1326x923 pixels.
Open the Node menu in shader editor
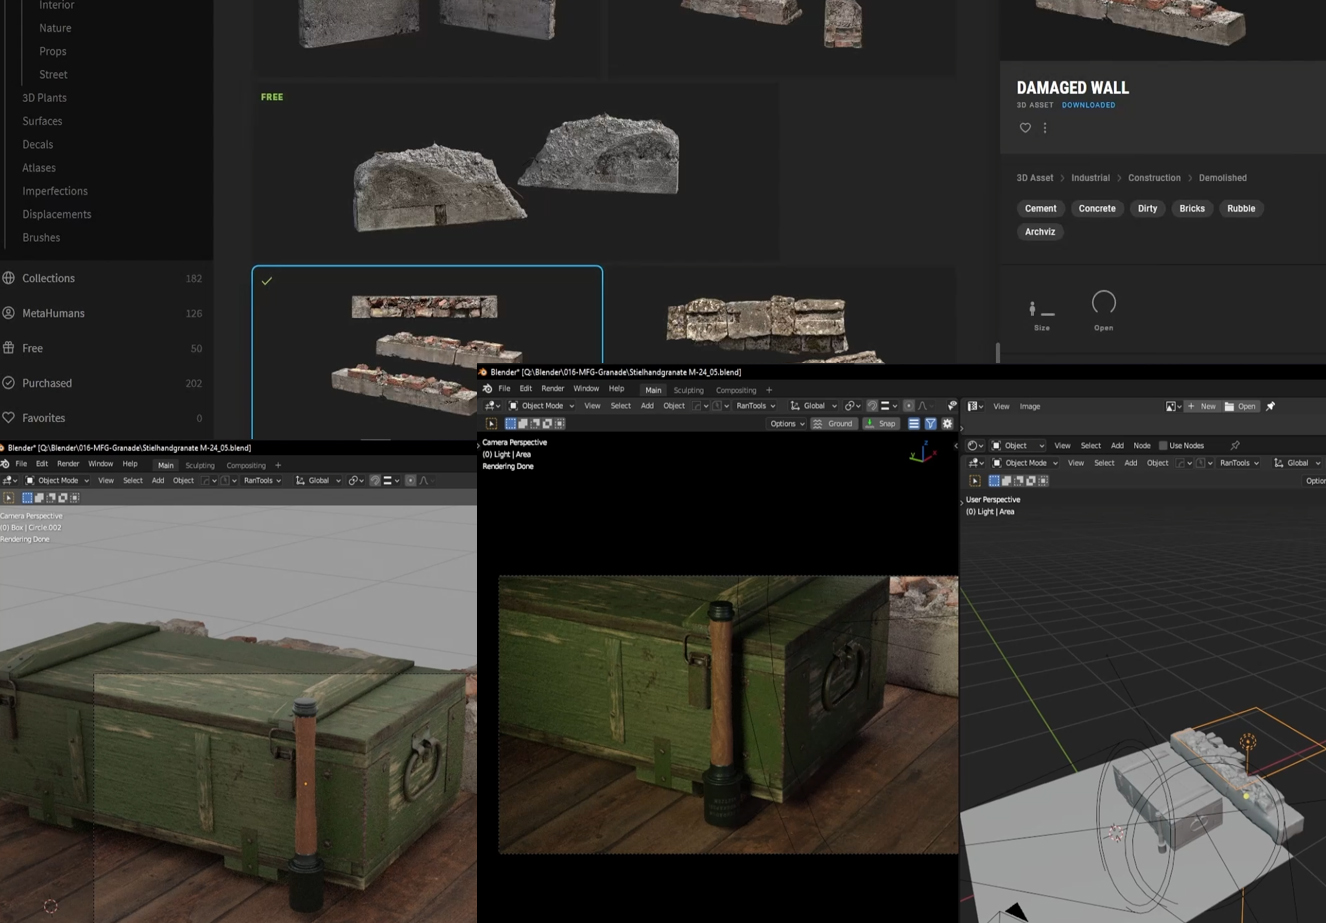[1142, 446]
